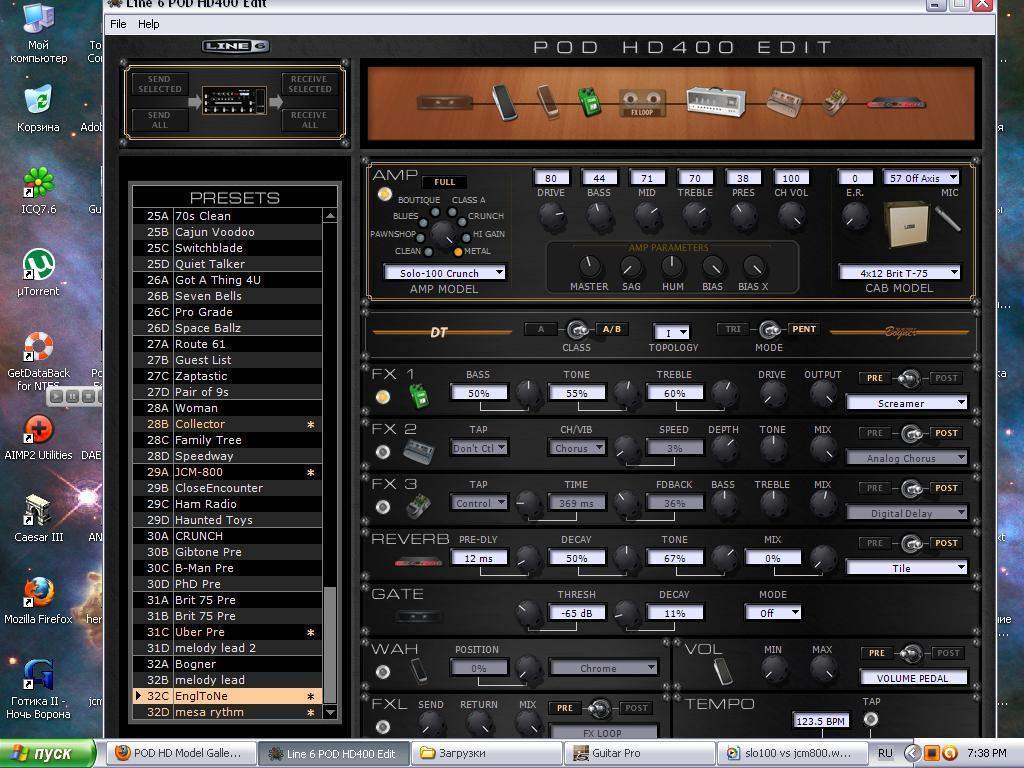1024x768 pixels.
Task: Click the Send Selected button
Action: [x=160, y=84]
